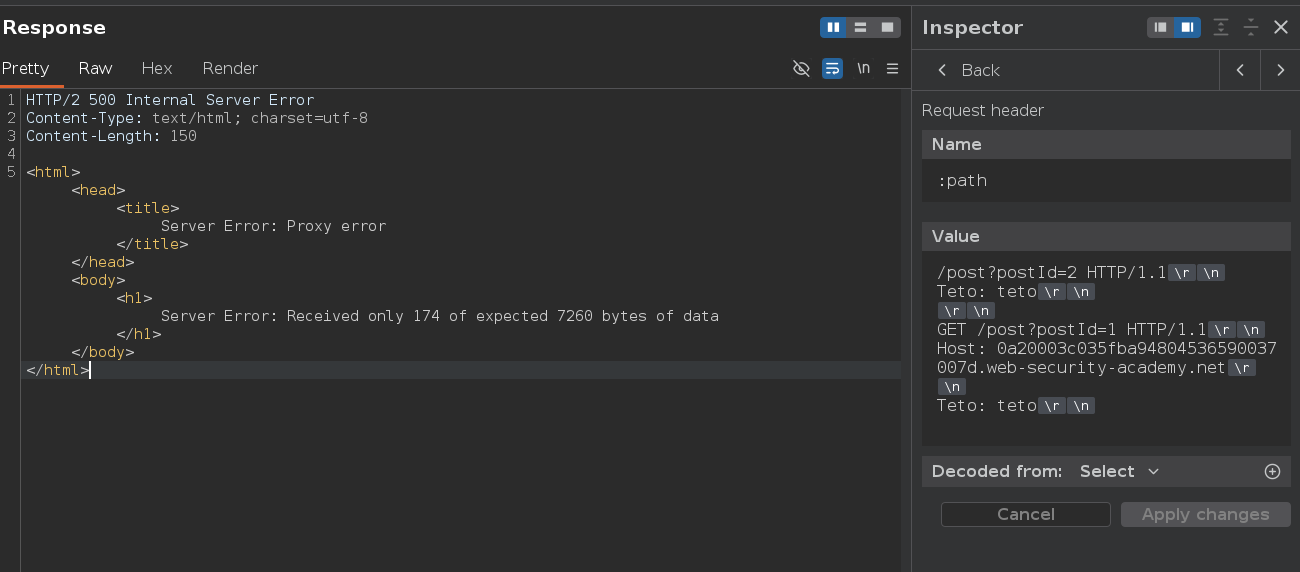Viewport: 1300px width, 572px height.
Task: Edit the header Value text area
Action: click(1106, 348)
